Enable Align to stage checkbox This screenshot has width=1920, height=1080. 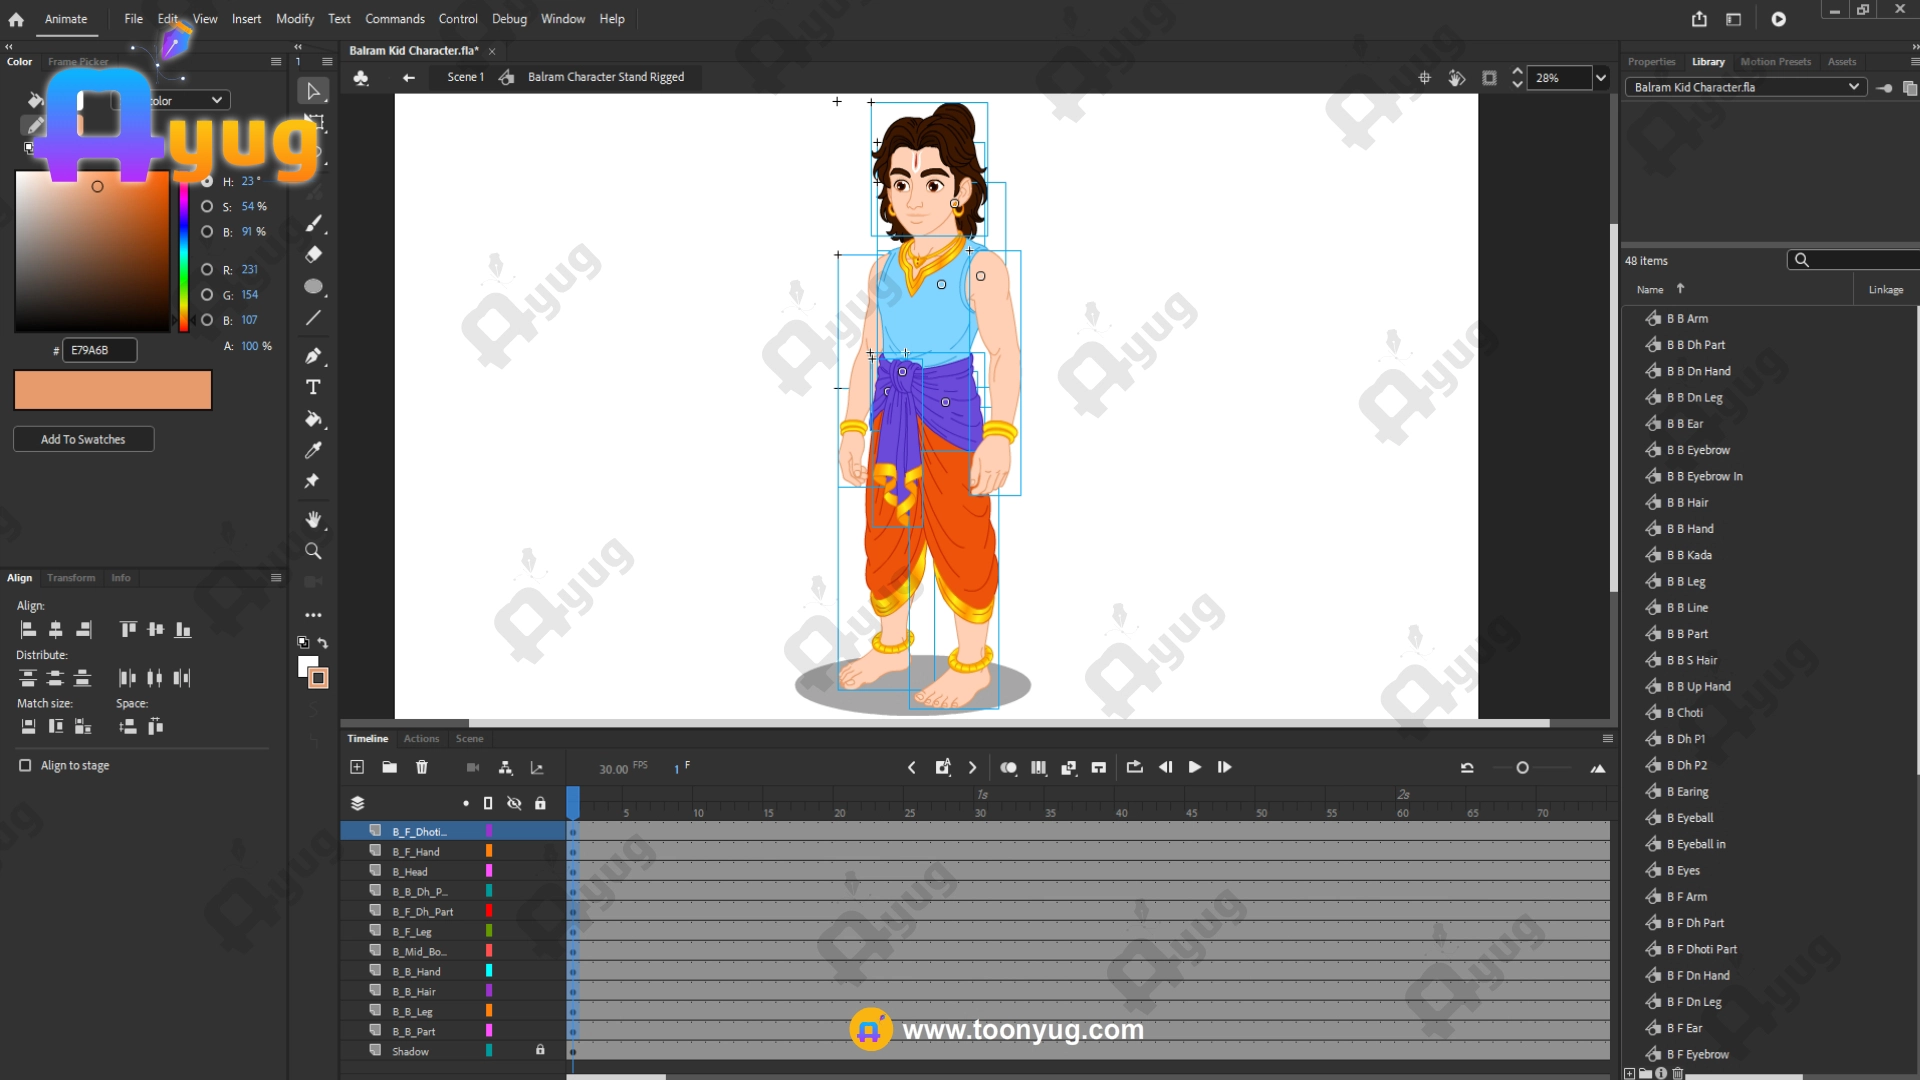(25, 765)
